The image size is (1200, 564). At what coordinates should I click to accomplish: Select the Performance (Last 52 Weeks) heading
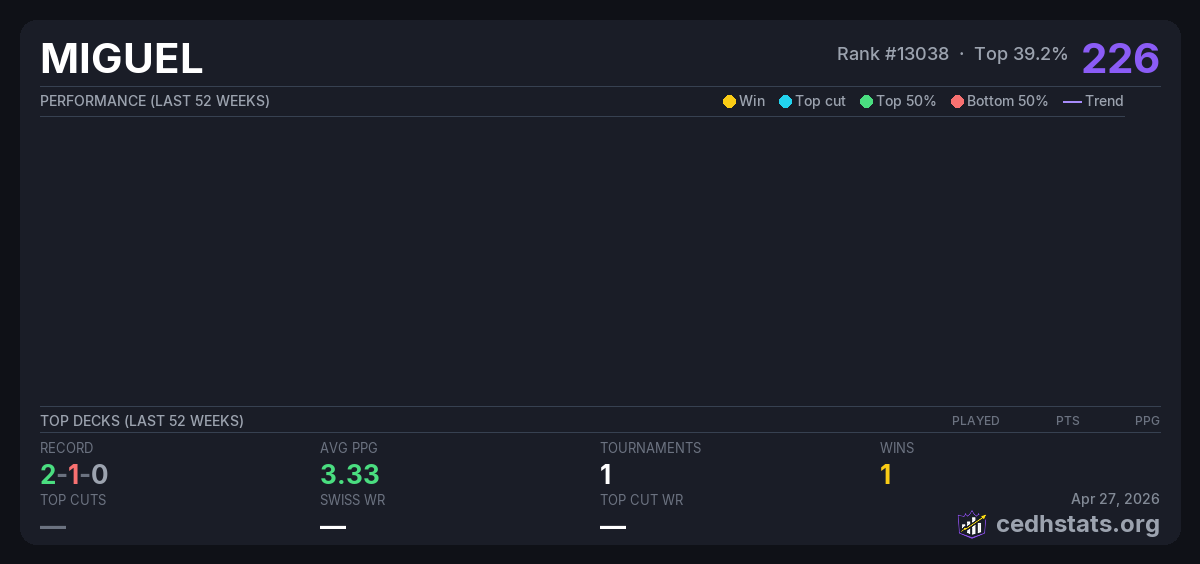155,101
